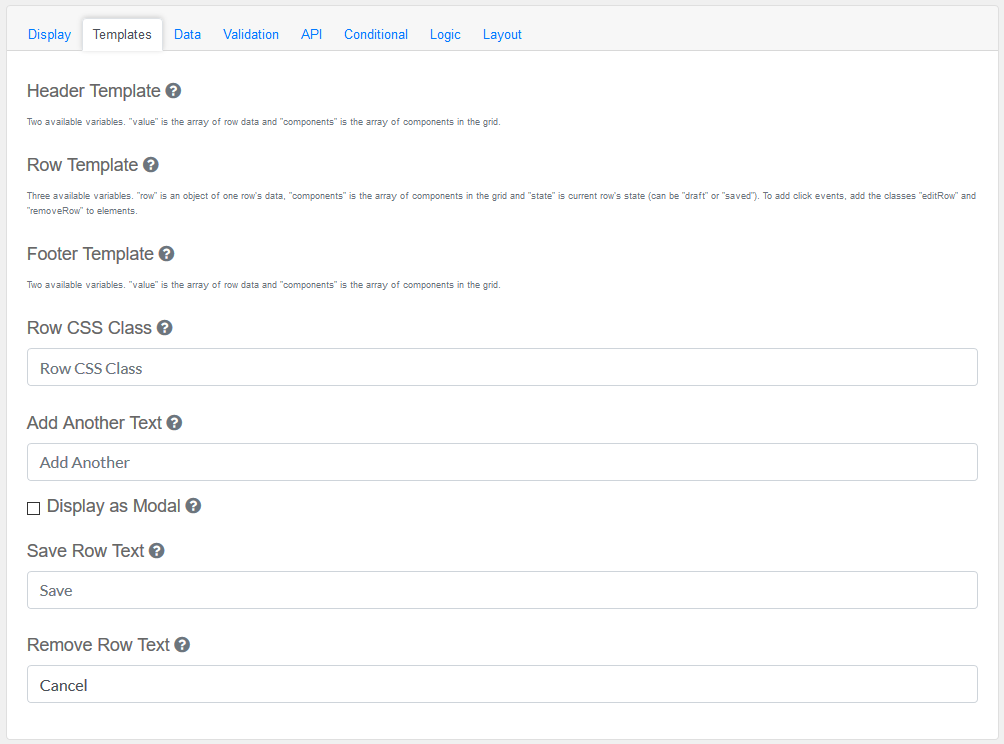Click Remove Row Text help icon

(182, 645)
